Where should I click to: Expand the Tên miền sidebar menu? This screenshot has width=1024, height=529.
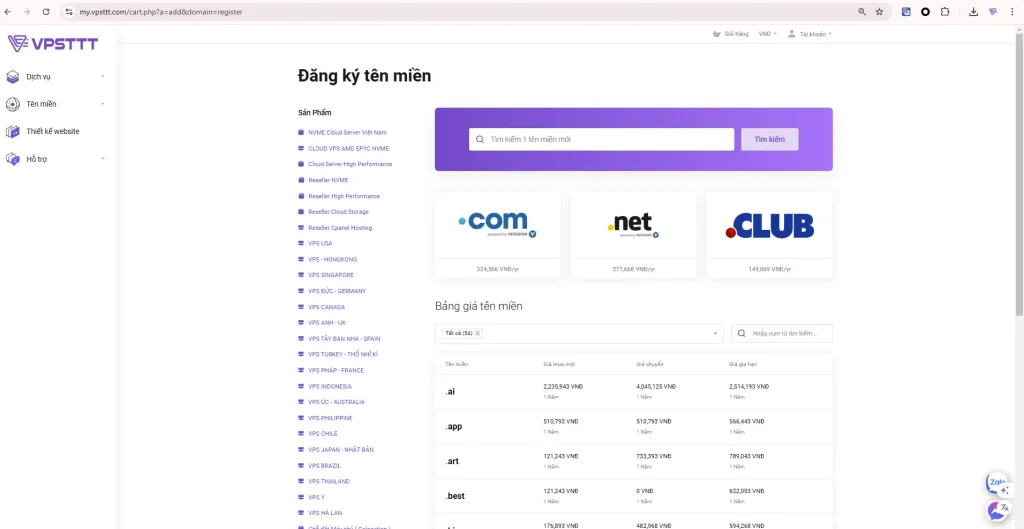coord(103,104)
